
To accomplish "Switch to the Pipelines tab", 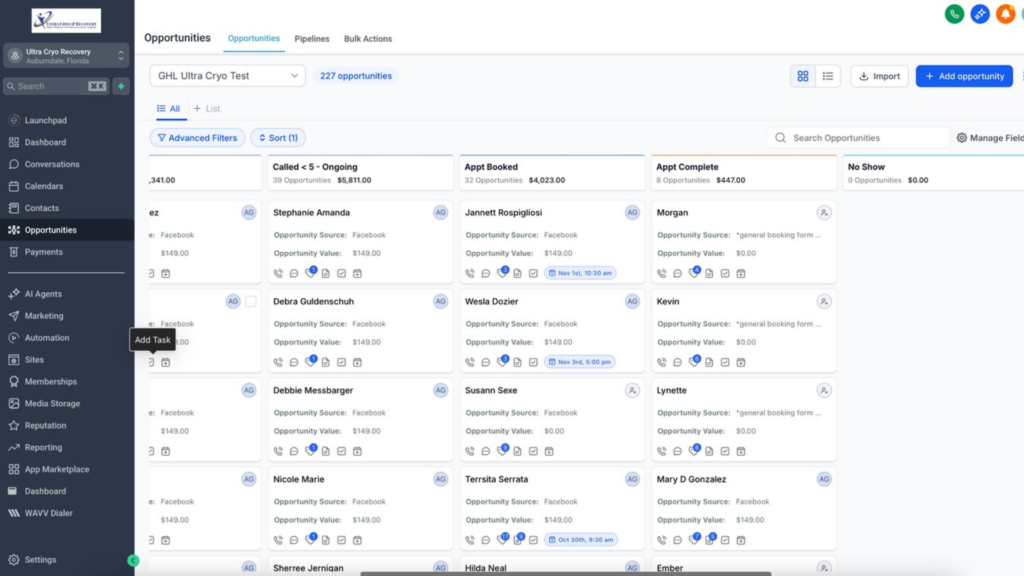I will click(x=312, y=38).
